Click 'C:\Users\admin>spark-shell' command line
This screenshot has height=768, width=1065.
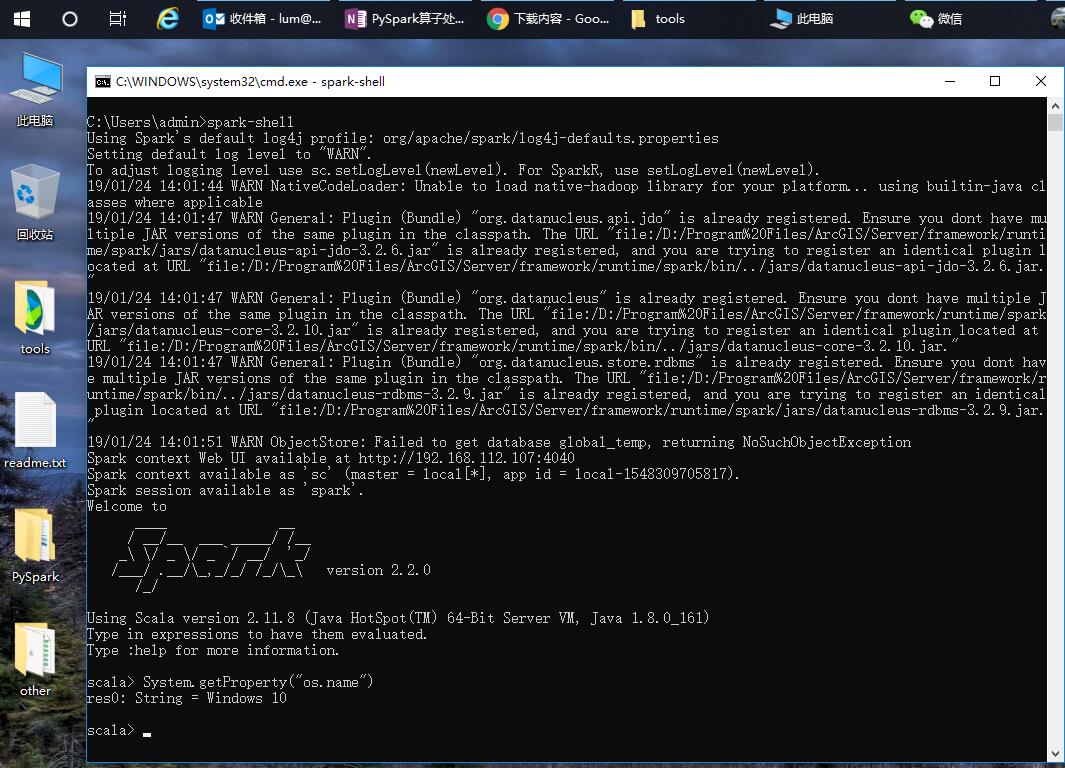click(x=190, y=122)
